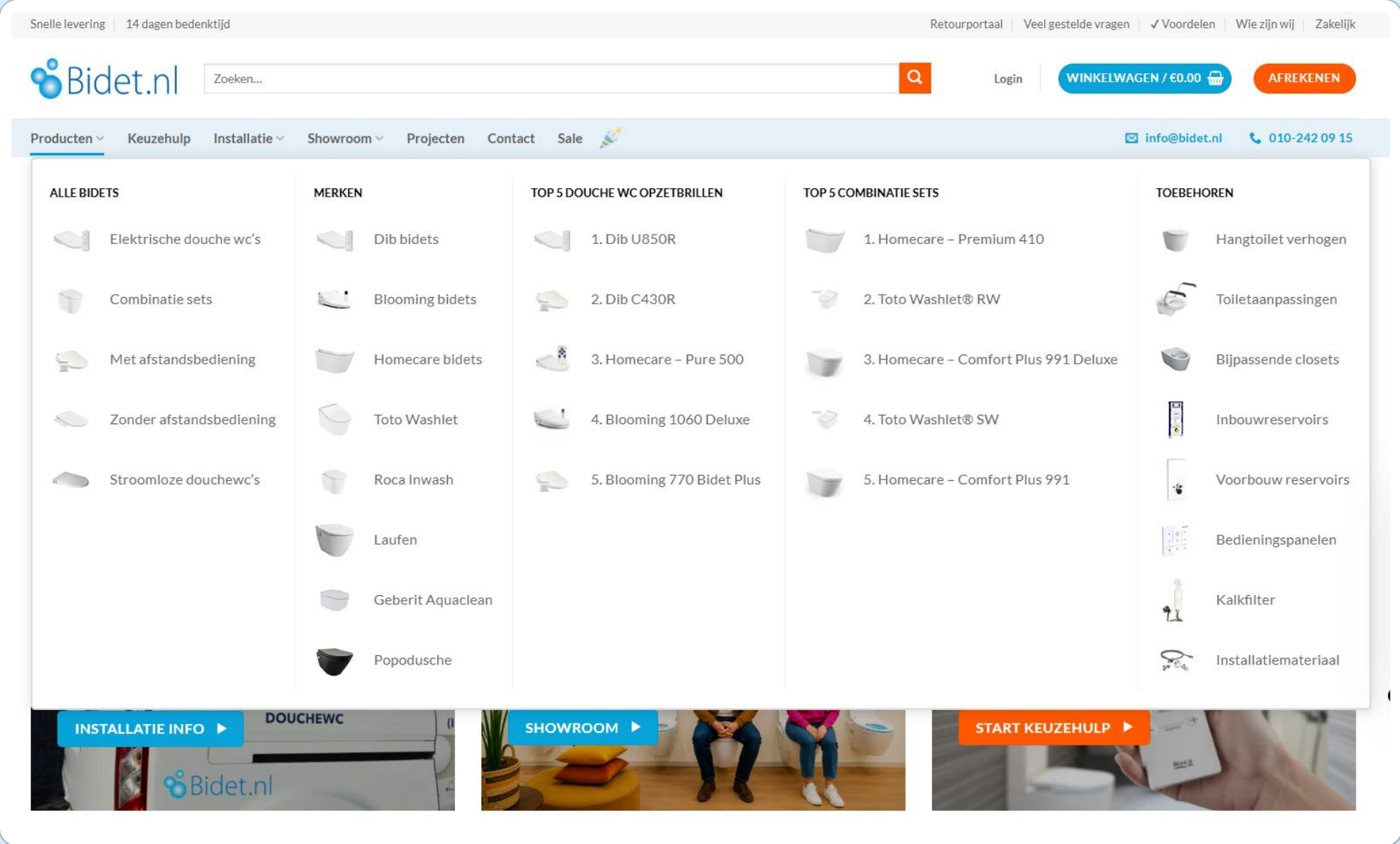Collapse the Producten dropdown menu
The image size is (1400, 844).
[67, 139]
